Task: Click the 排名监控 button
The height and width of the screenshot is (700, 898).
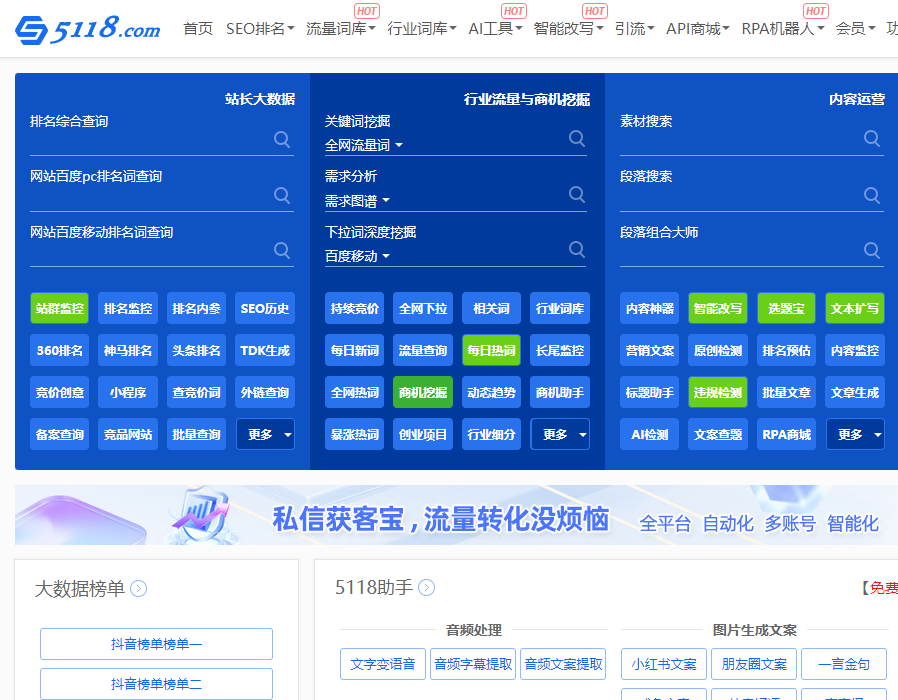Action: pos(128,308)
